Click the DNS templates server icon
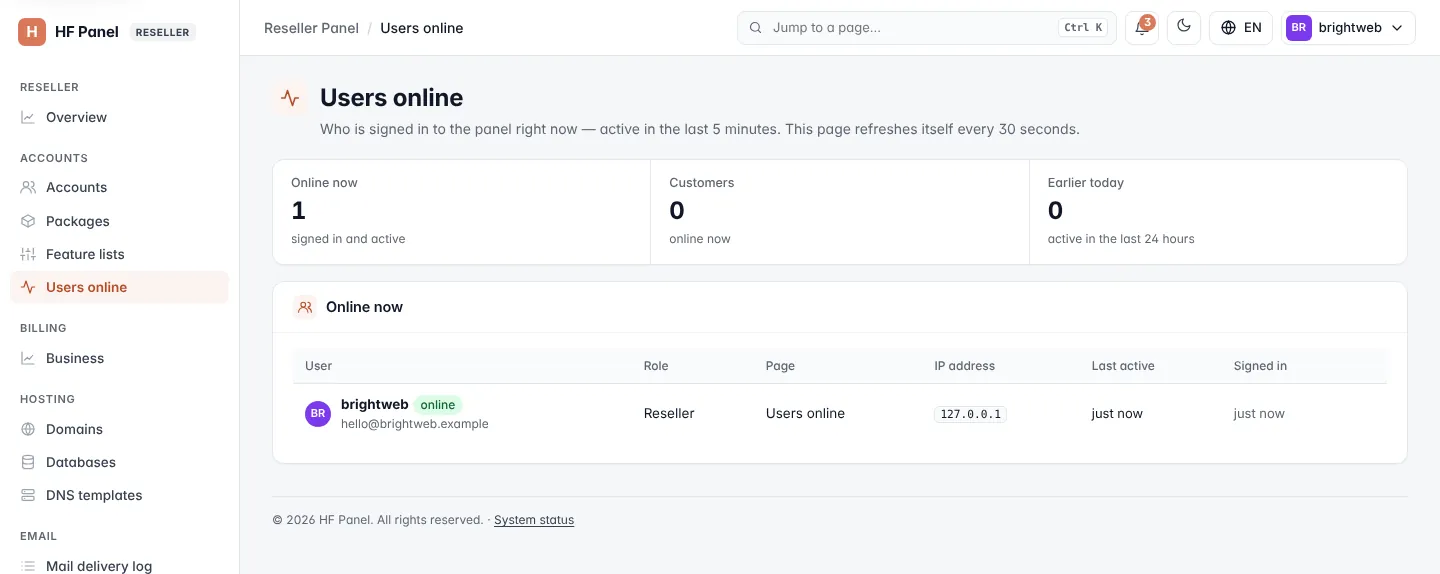Viewport: 1440px width, 574px height. [28, 495]
